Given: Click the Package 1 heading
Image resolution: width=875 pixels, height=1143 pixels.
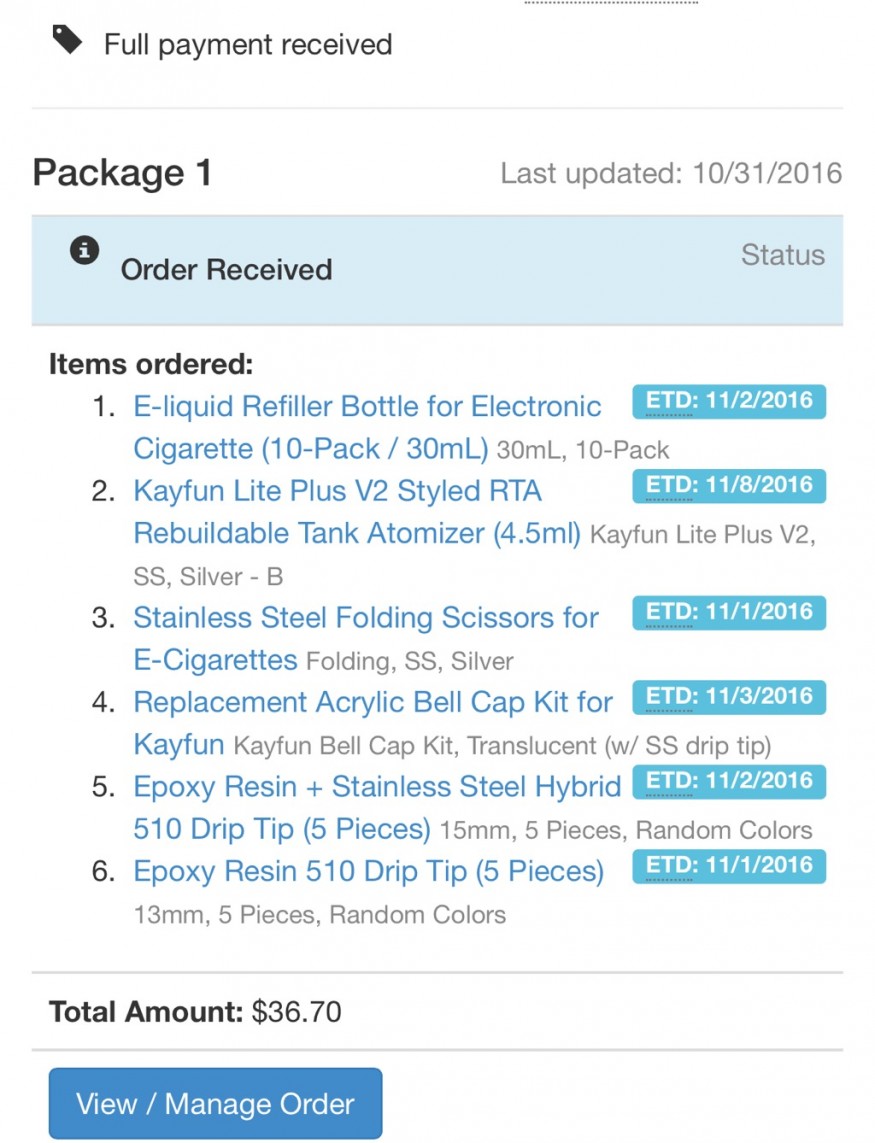Looking at the screenshot, I should coord(122,173).
